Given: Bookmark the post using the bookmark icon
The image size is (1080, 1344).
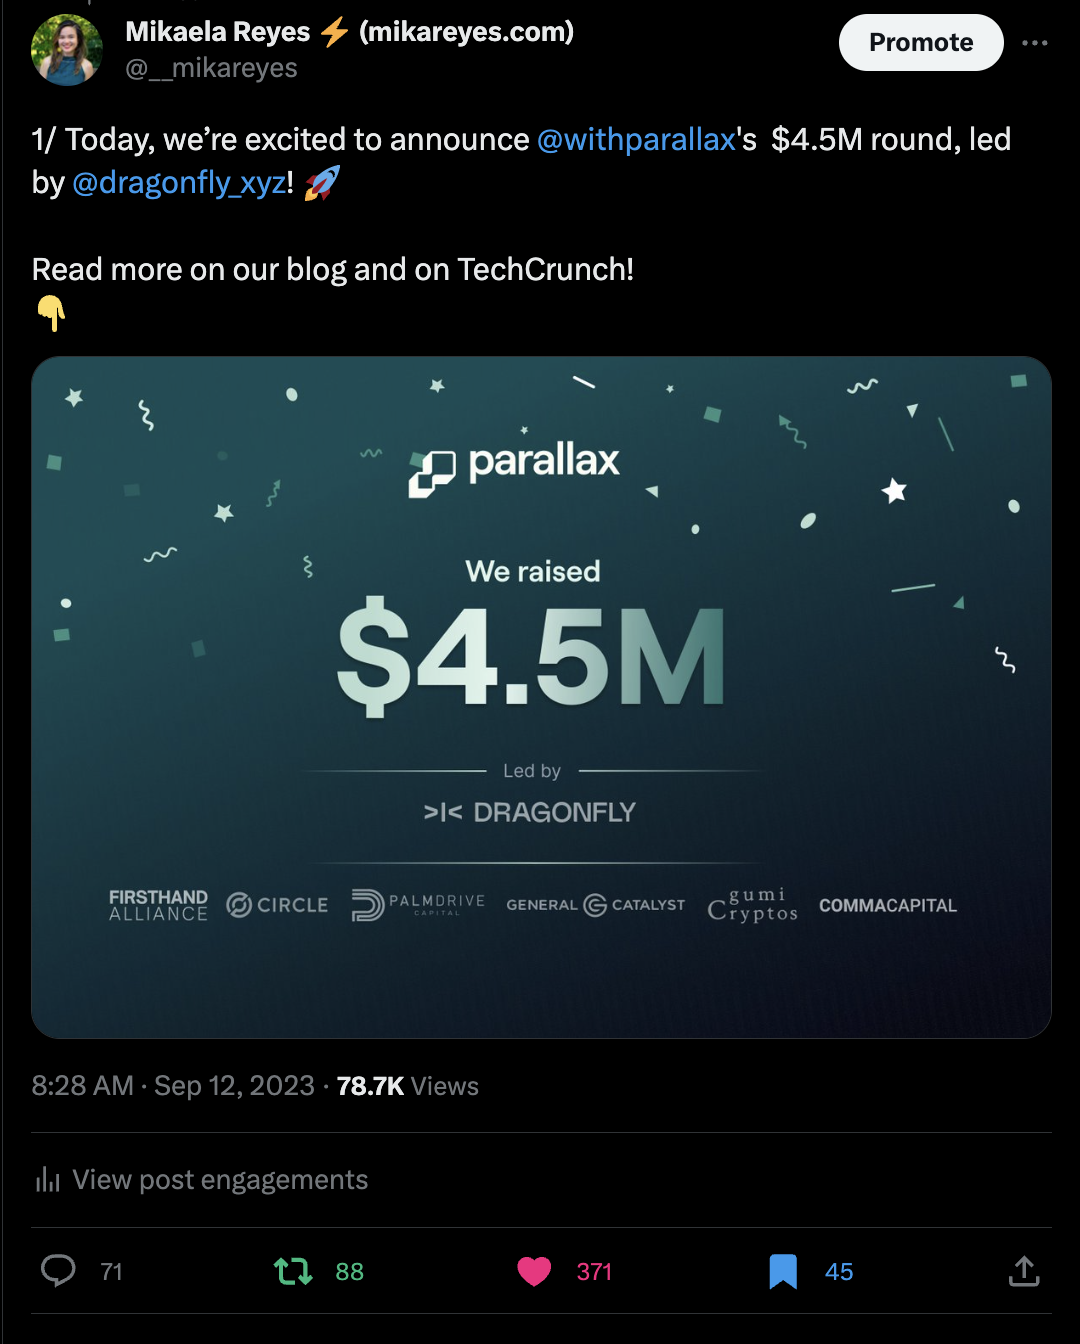Looking at the screenshot, I should coord(784,1271).
